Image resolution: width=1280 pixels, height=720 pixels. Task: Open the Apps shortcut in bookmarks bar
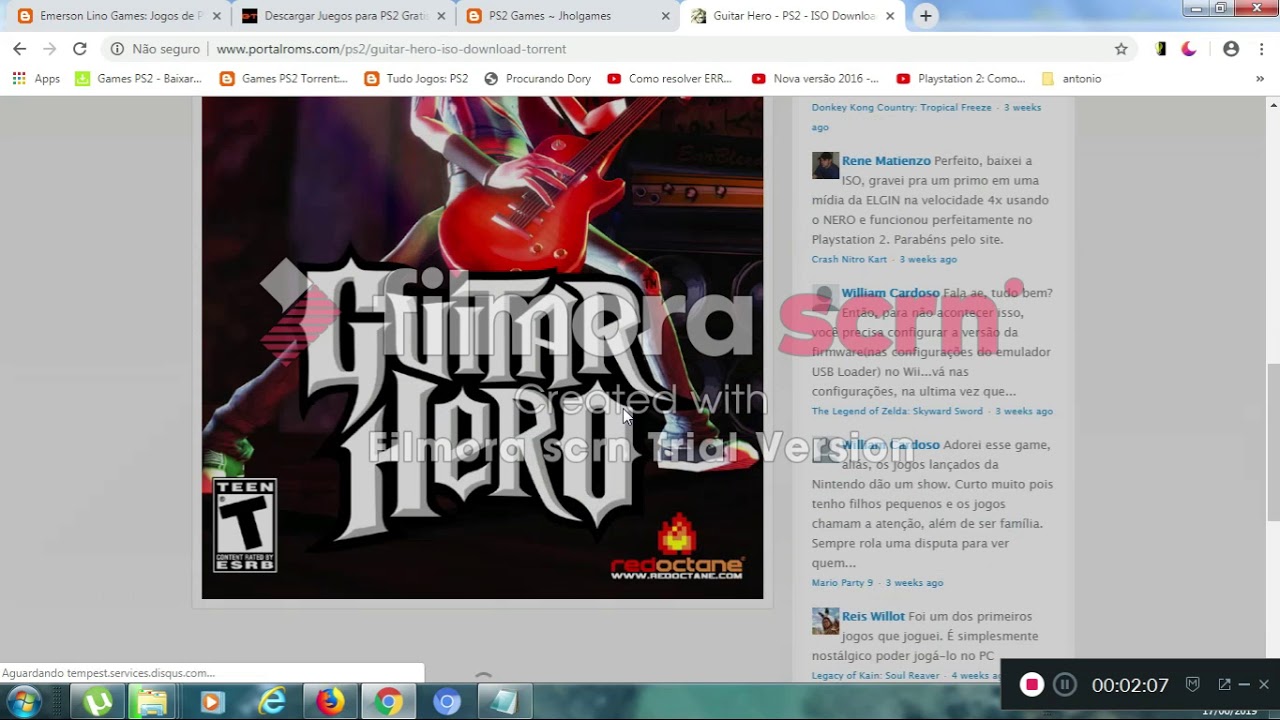(36, 79)
